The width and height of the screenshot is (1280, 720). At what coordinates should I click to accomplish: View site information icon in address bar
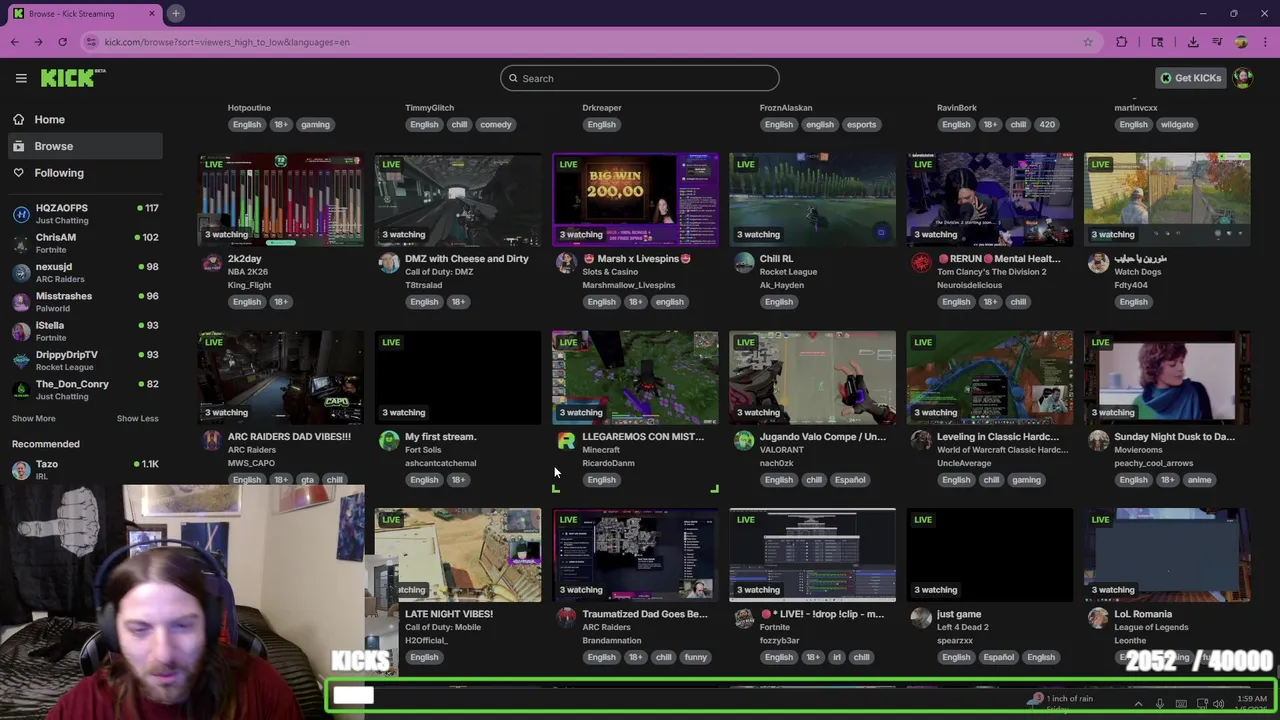pos(92,42)
